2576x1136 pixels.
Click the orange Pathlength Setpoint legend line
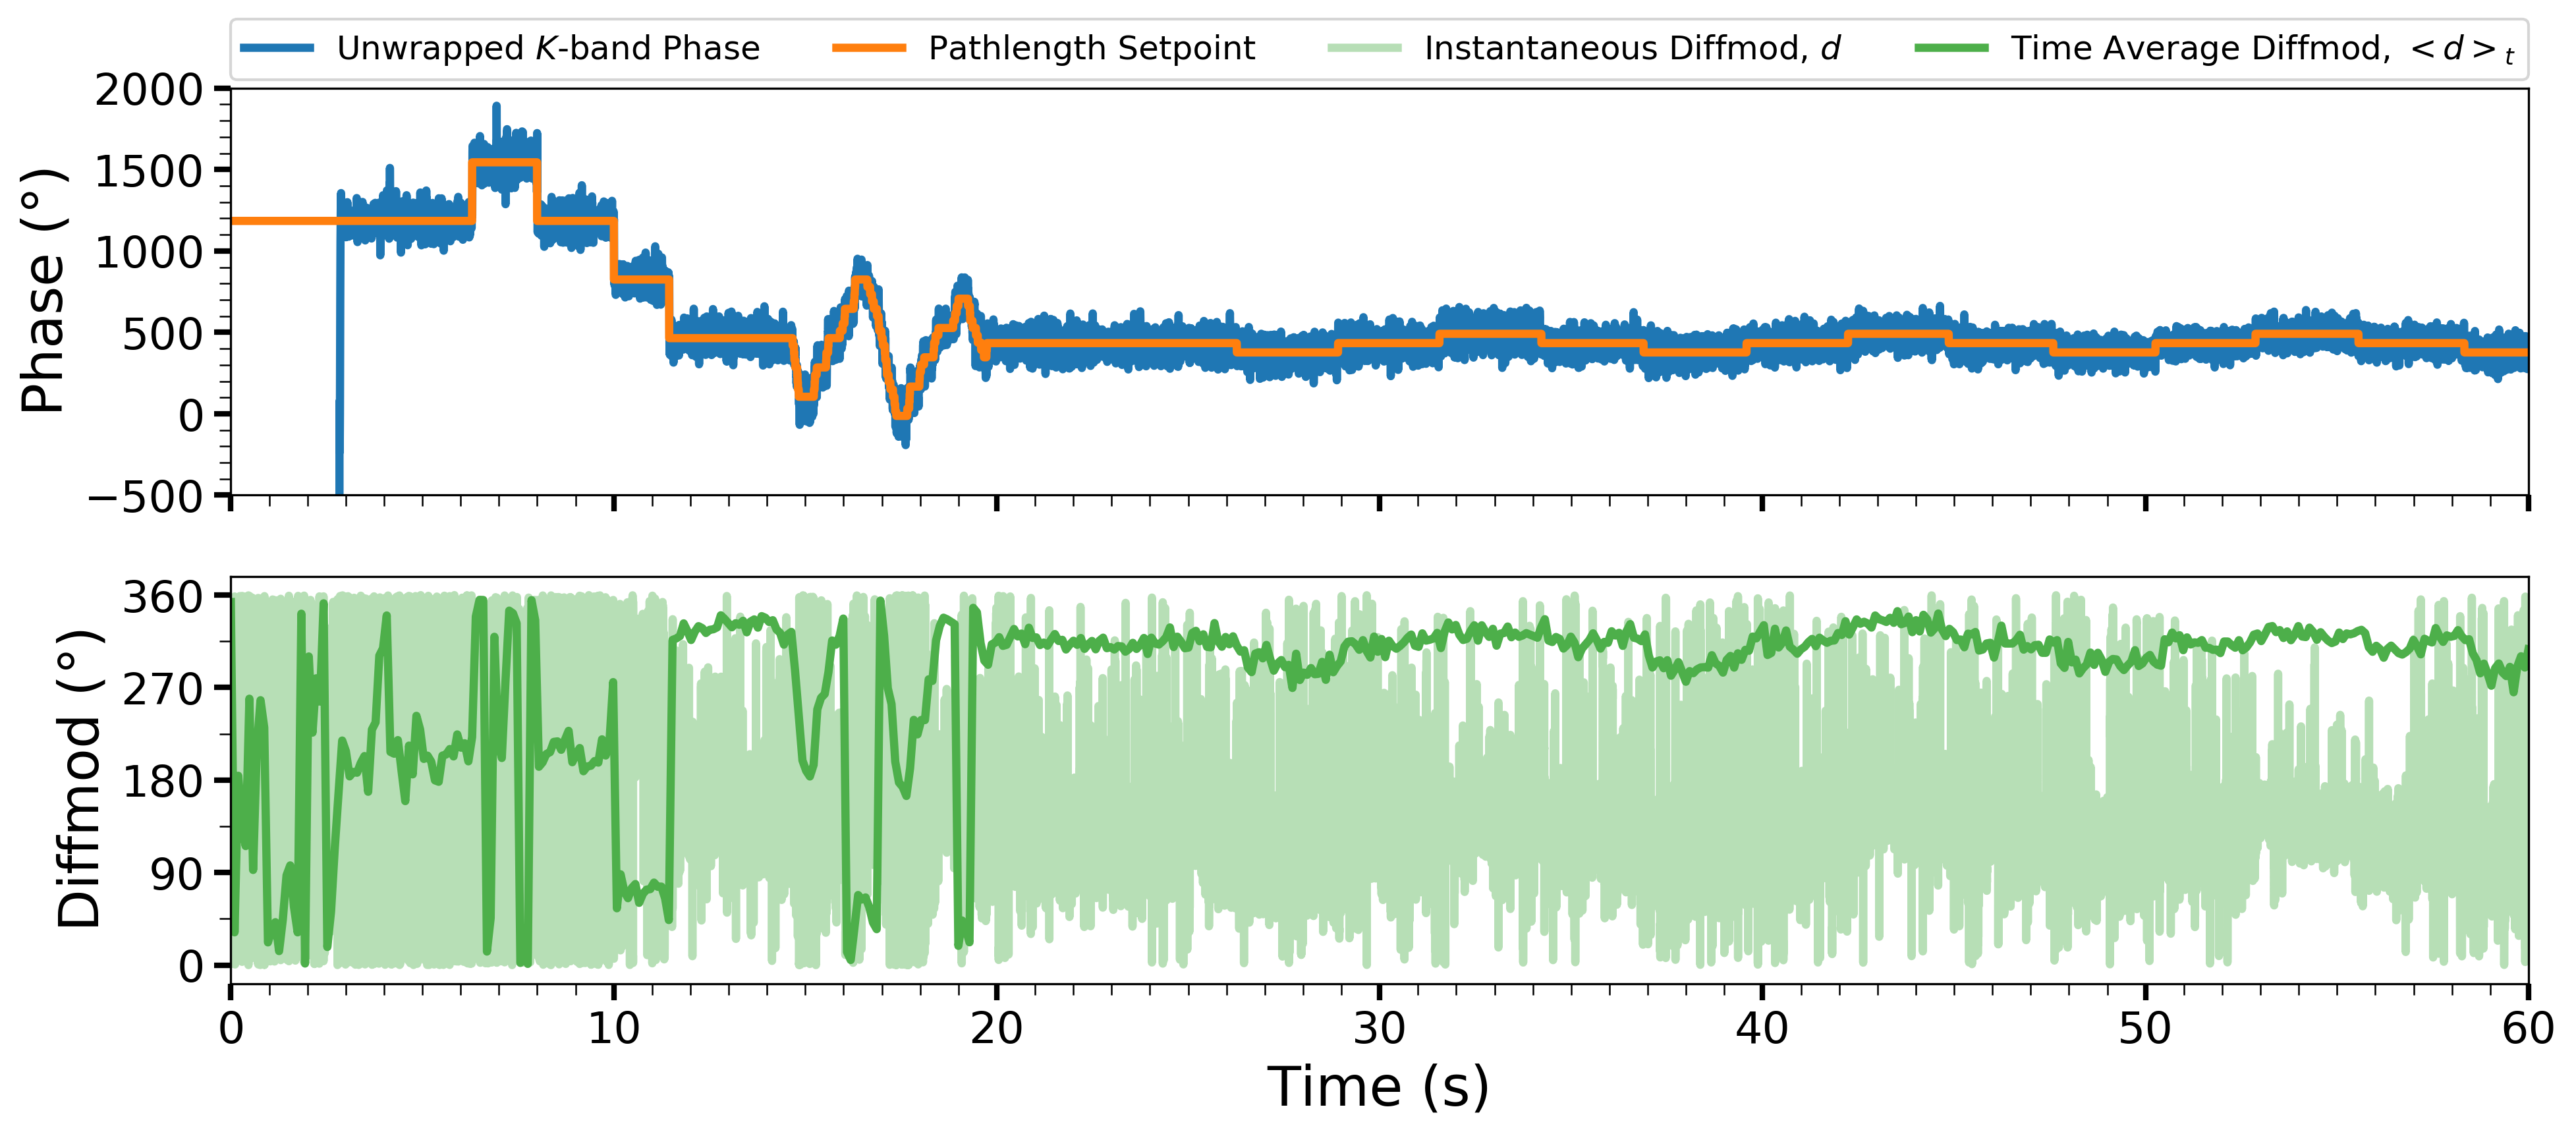tap(869, 48)
